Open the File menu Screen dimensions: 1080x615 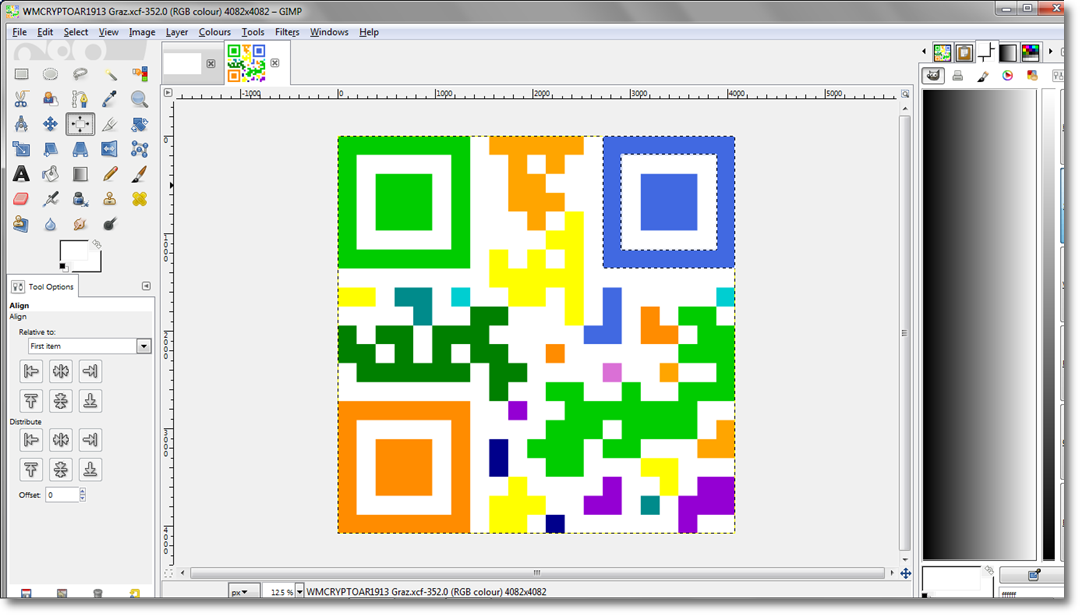[19, 32]
